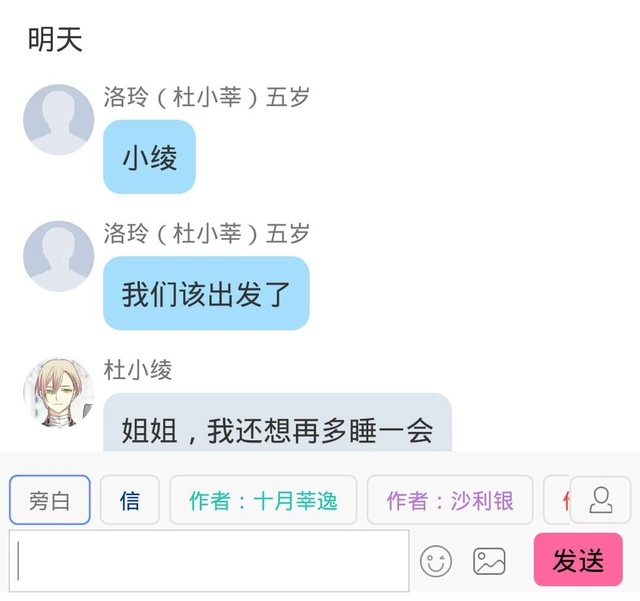Select the partially hidden red role chip
The image size is (640, 601).
557,500
